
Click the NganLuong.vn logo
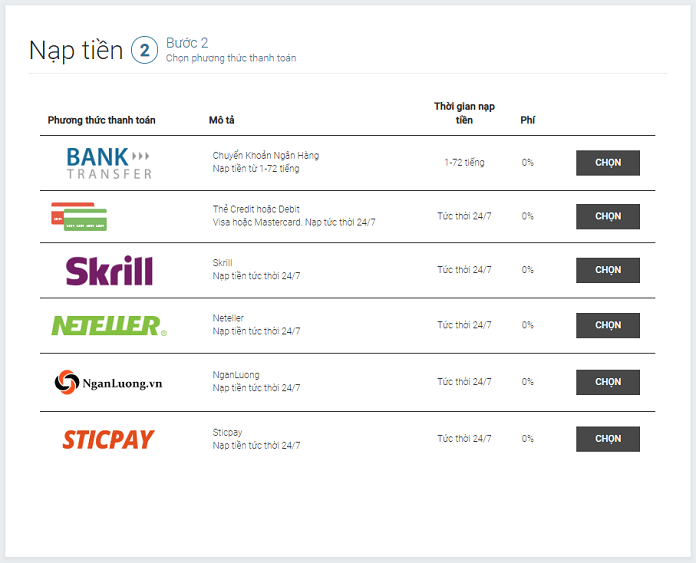click(108, 382)
